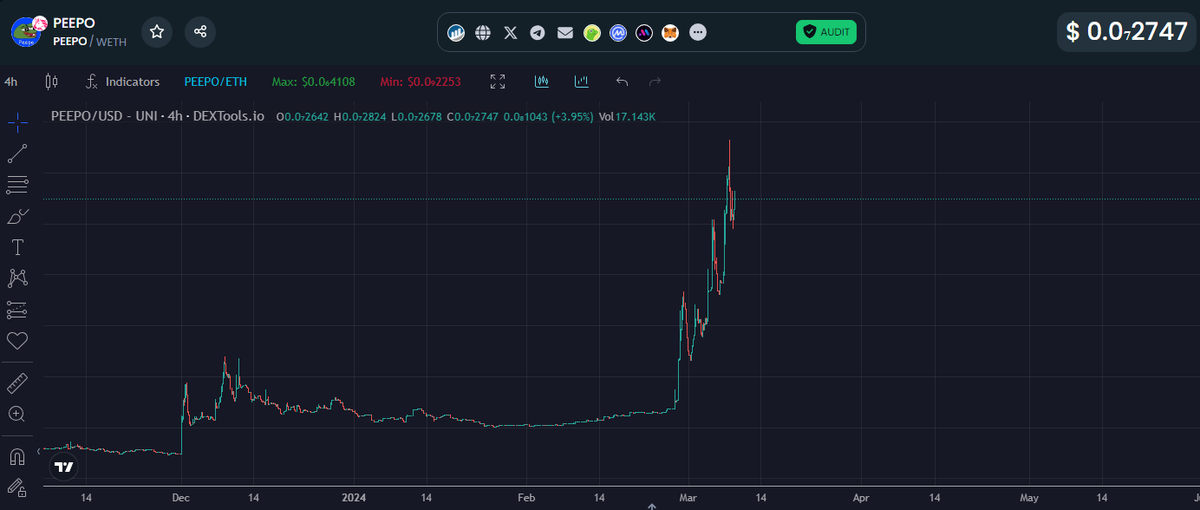Toggle the highlighted chart layout icon
This screenshot has width=1200, height=510.
coord(542,82)
